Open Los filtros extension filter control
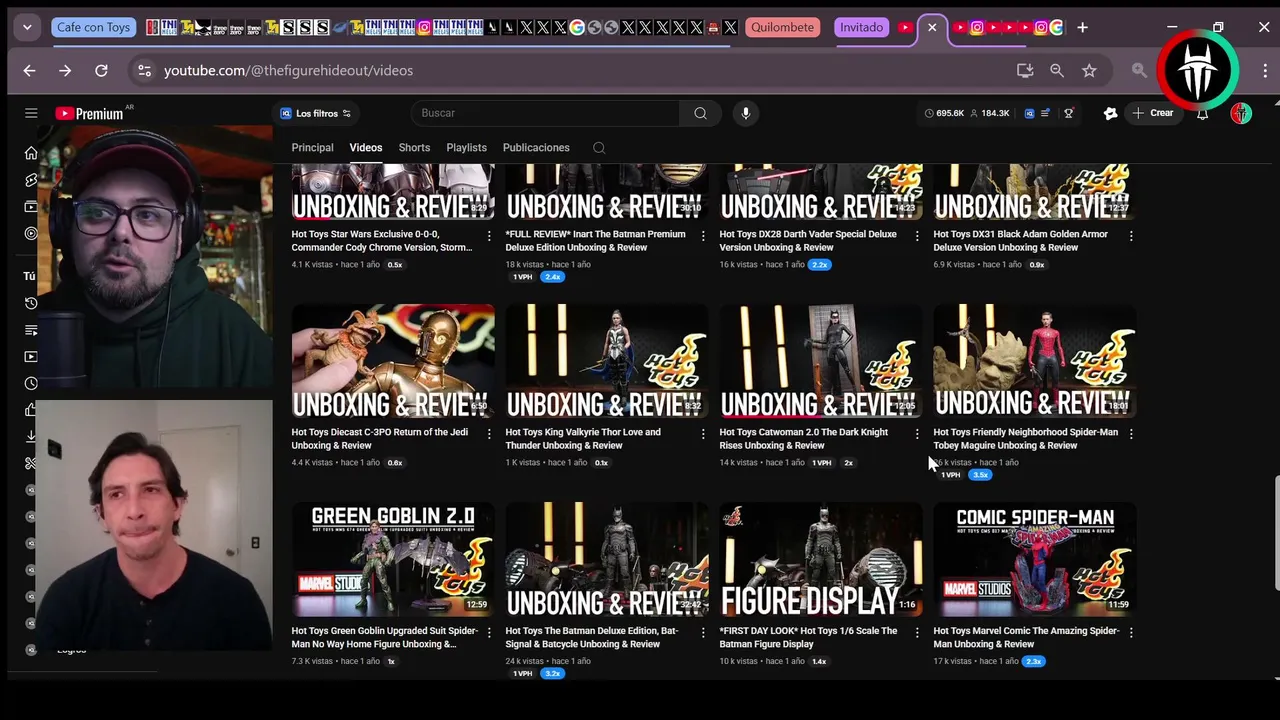1280x720 pixels. click(x=316, y=113)
